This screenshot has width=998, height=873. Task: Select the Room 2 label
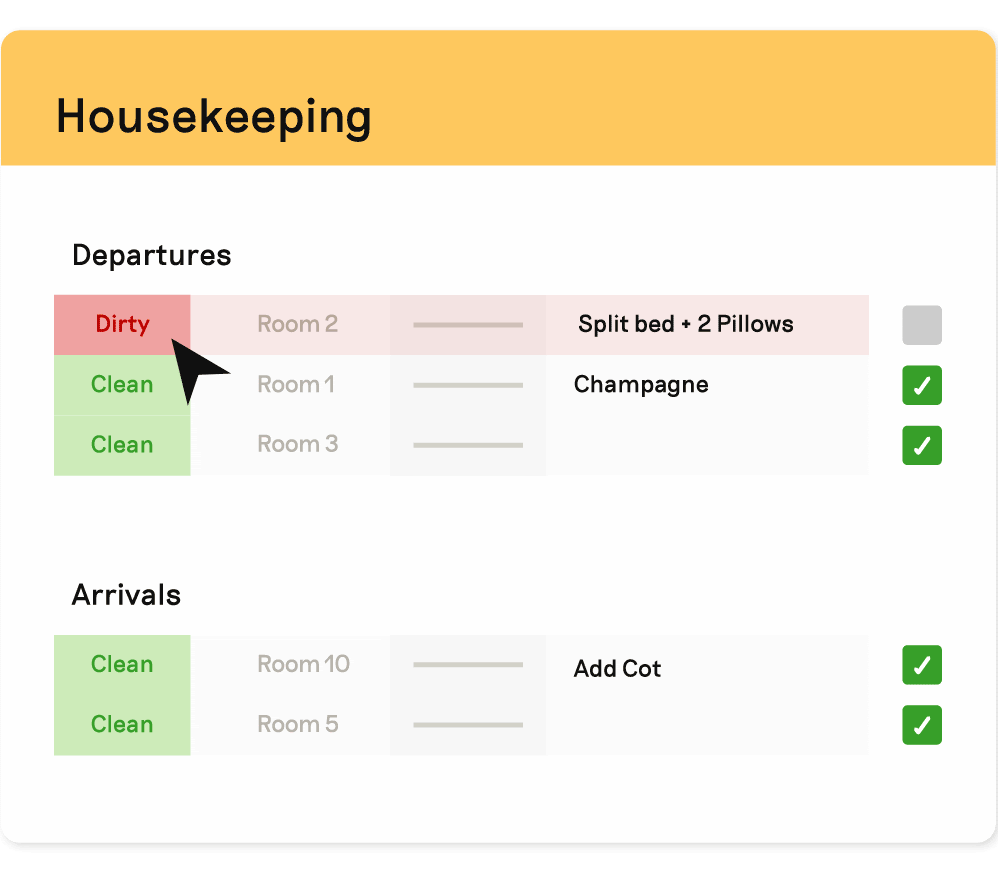pos(297,324)
